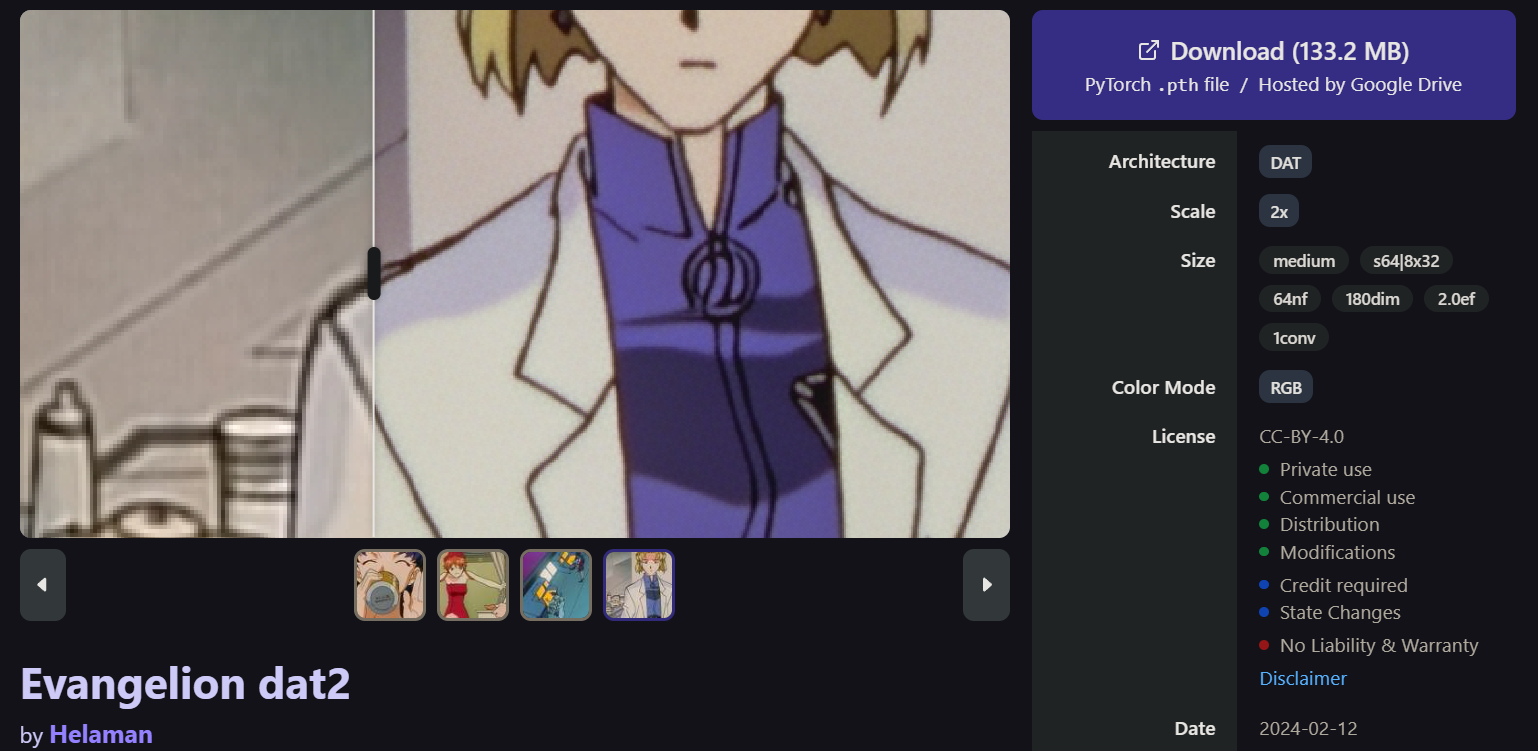Open the author Helaman's profile link
This screenshot has height=751, width=1538.
point(101,735)
